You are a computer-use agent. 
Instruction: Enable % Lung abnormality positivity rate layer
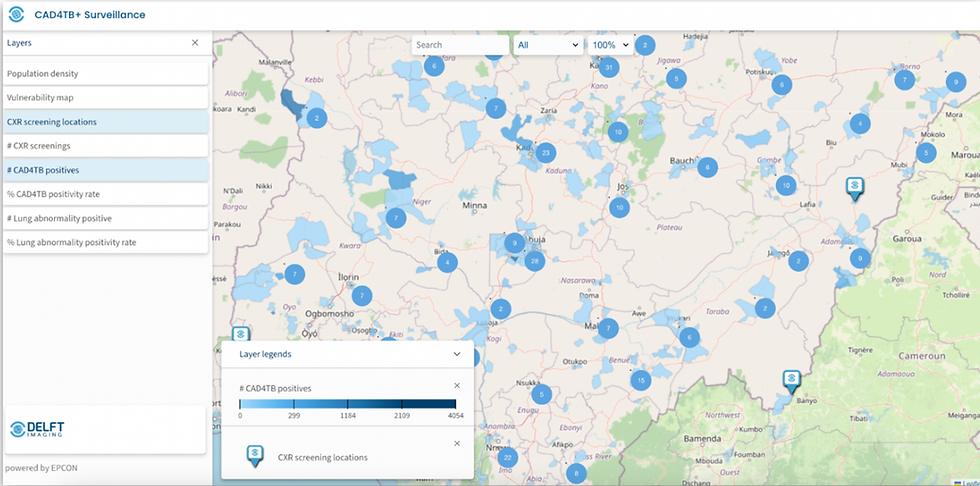point(106,242)
